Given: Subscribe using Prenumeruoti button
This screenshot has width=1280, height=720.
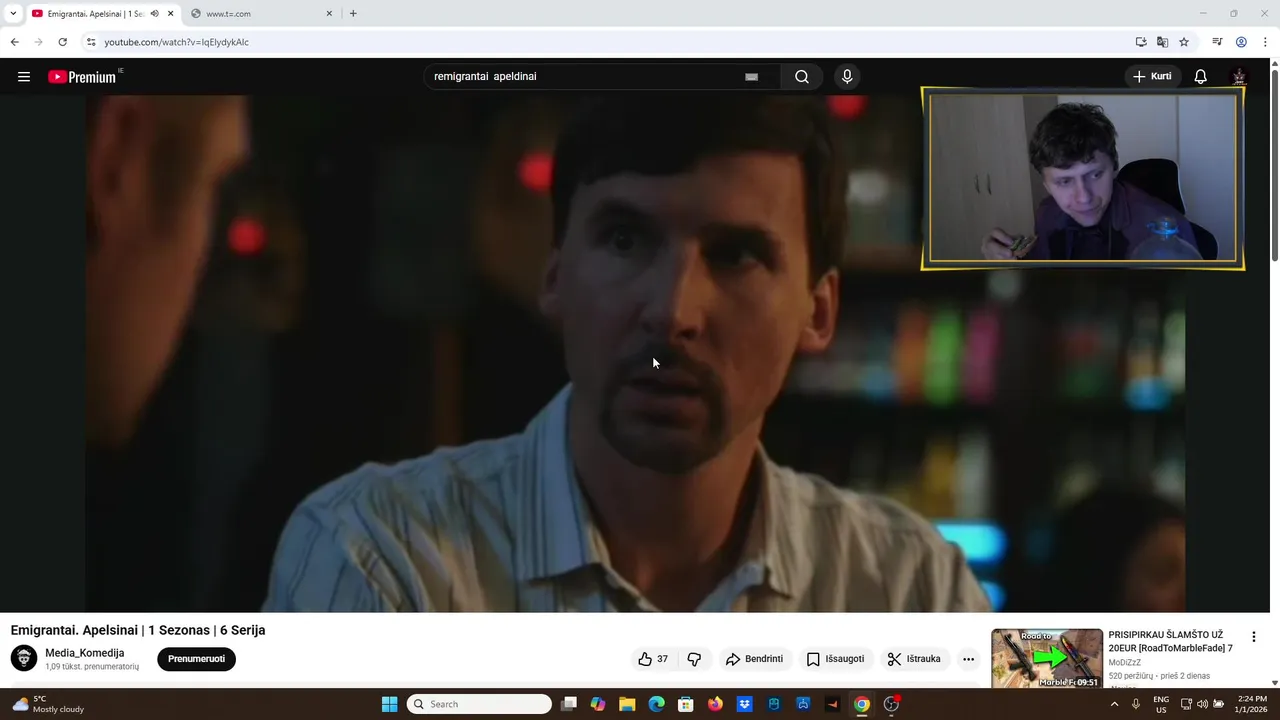Looking at the screenshot, I should (x=196, y=659).
